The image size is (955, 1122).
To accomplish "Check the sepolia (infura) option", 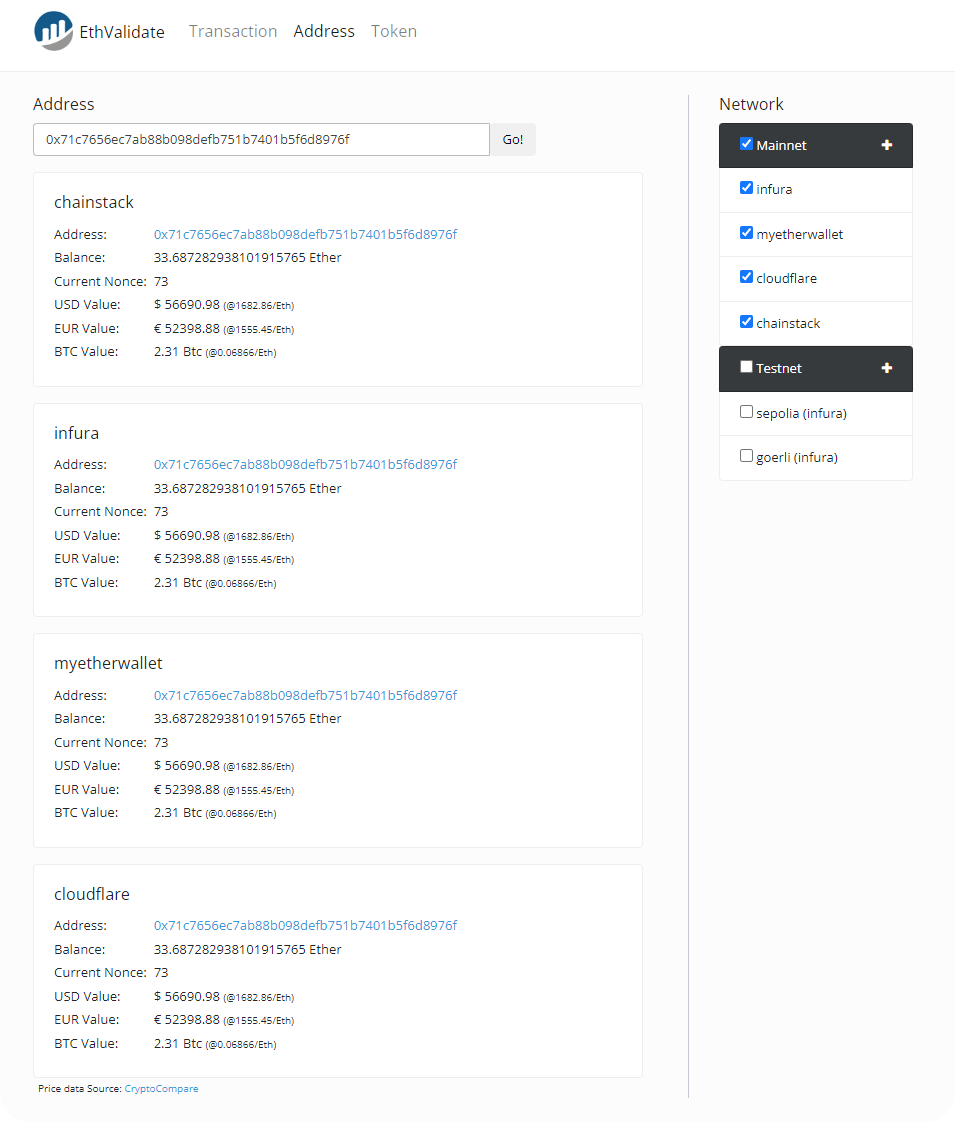I will [746, 411].
